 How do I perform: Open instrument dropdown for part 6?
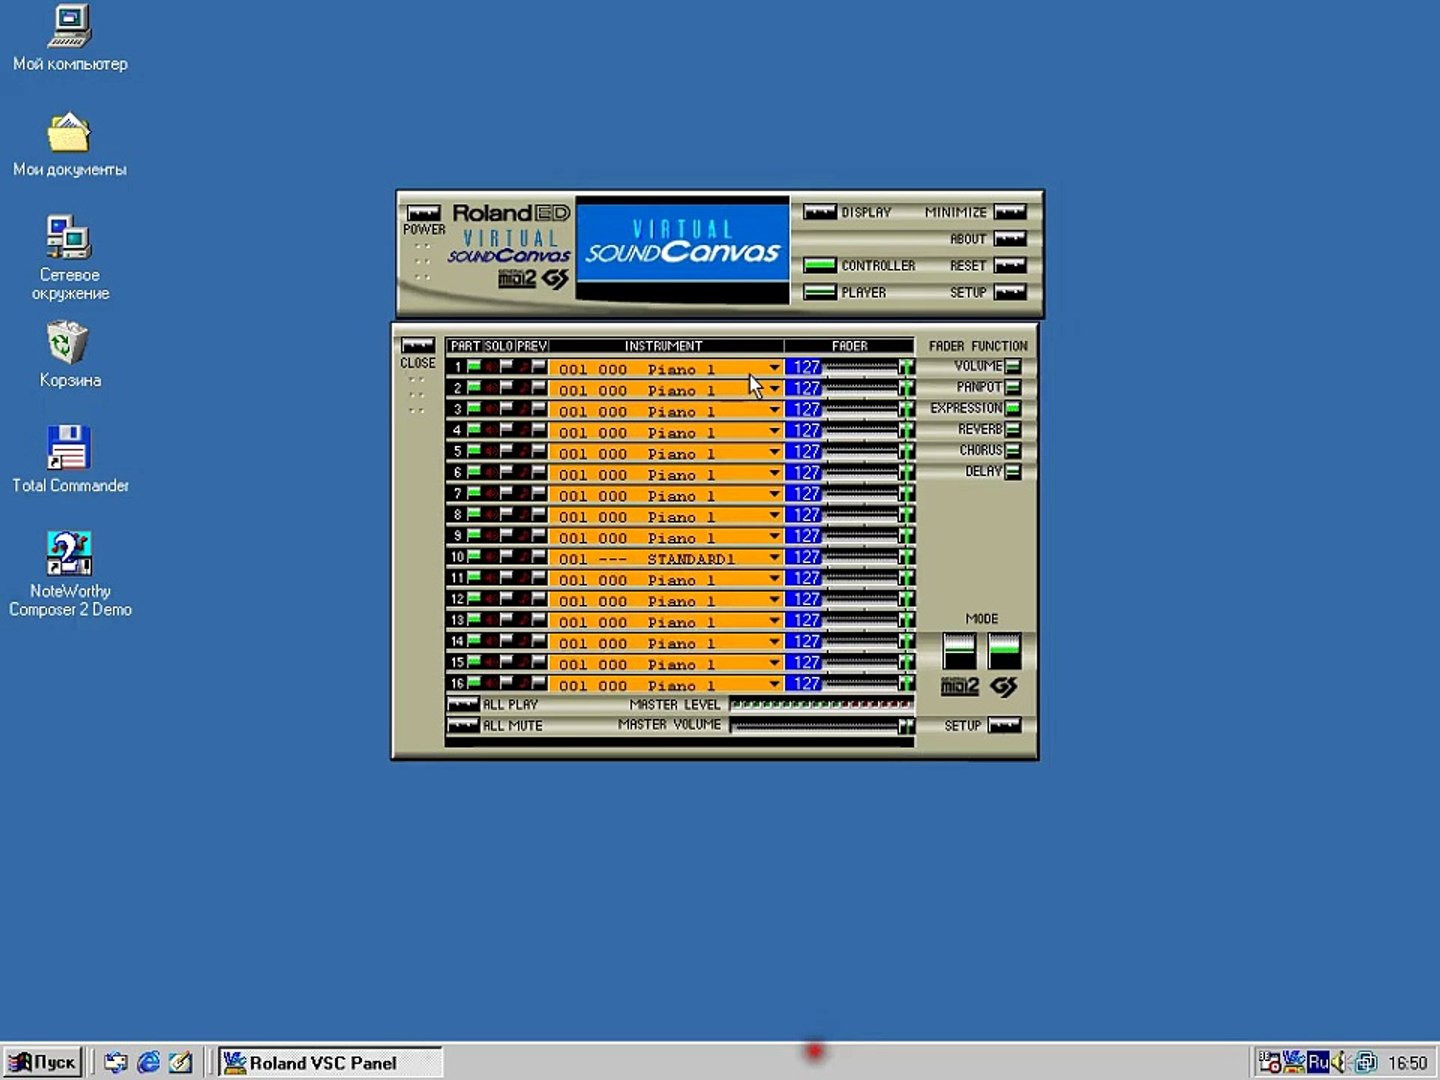coord(774,473)
